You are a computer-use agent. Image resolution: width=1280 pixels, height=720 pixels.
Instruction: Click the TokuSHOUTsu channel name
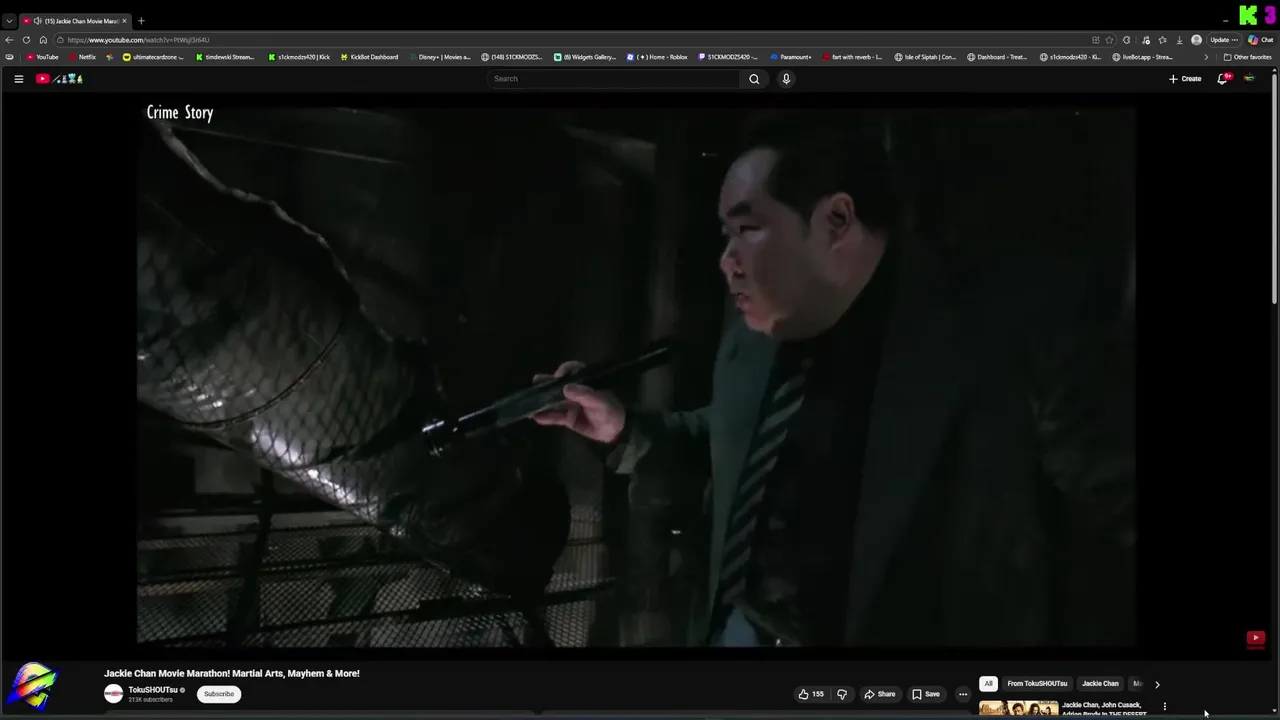(x=153, y=690)
